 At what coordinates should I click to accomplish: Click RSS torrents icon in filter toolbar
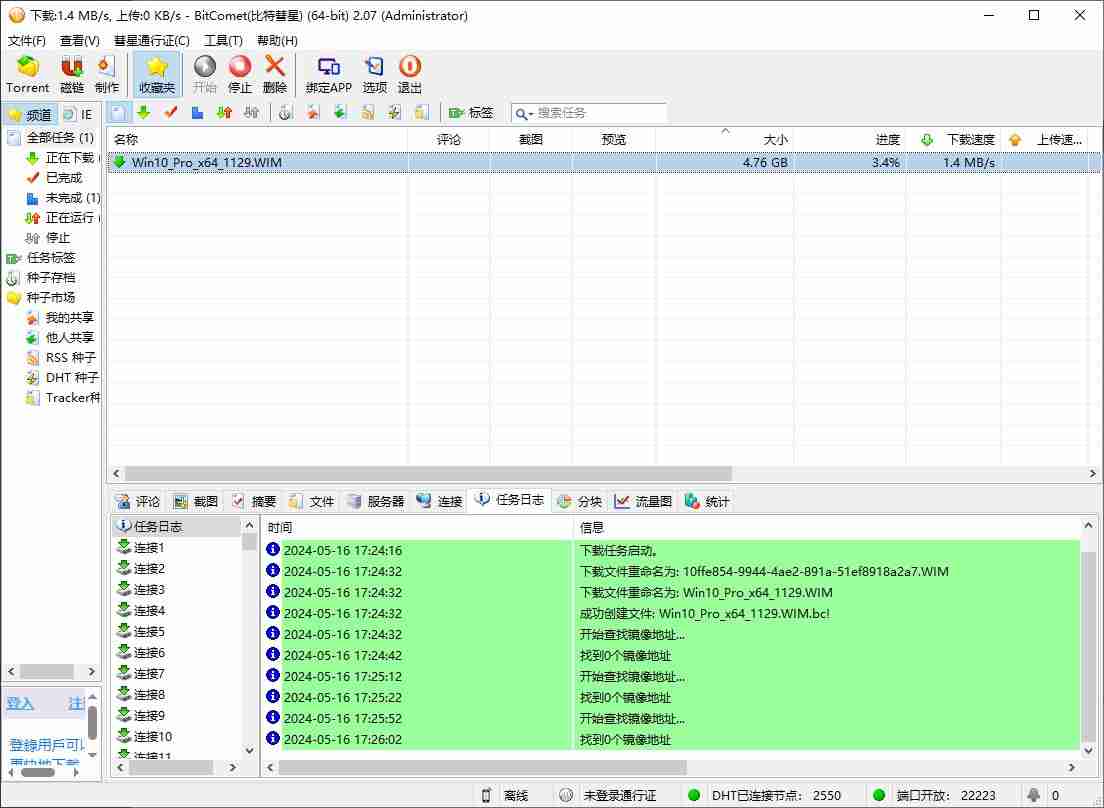pyautogui.click(x=368, y=113)
